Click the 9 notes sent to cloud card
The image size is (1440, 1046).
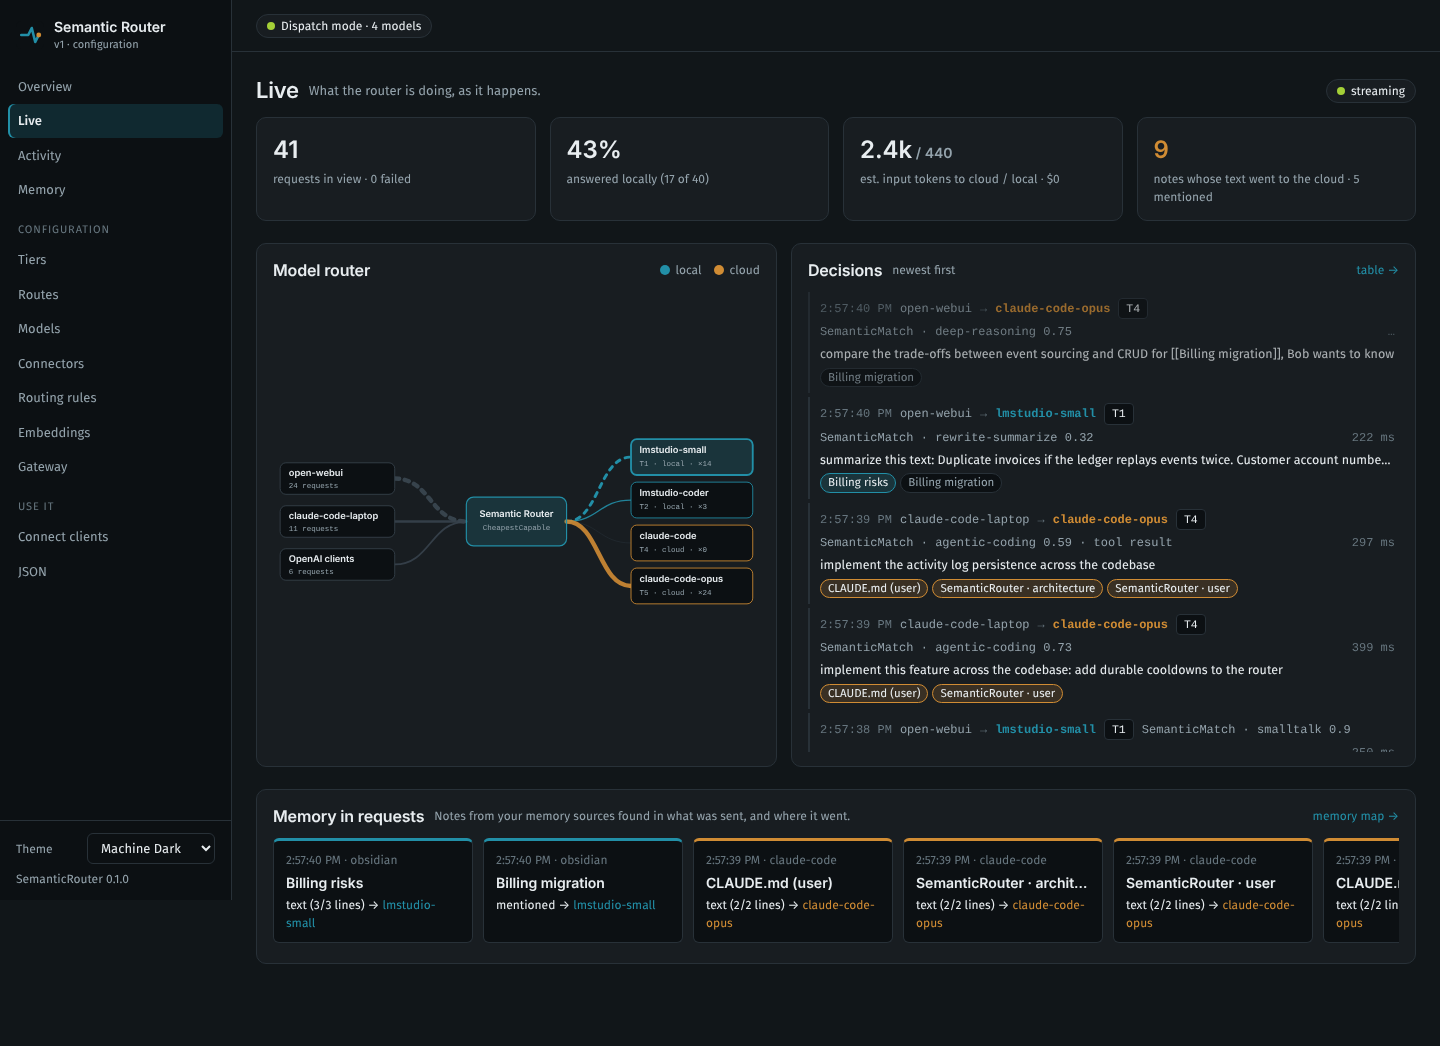point(1276,169)
